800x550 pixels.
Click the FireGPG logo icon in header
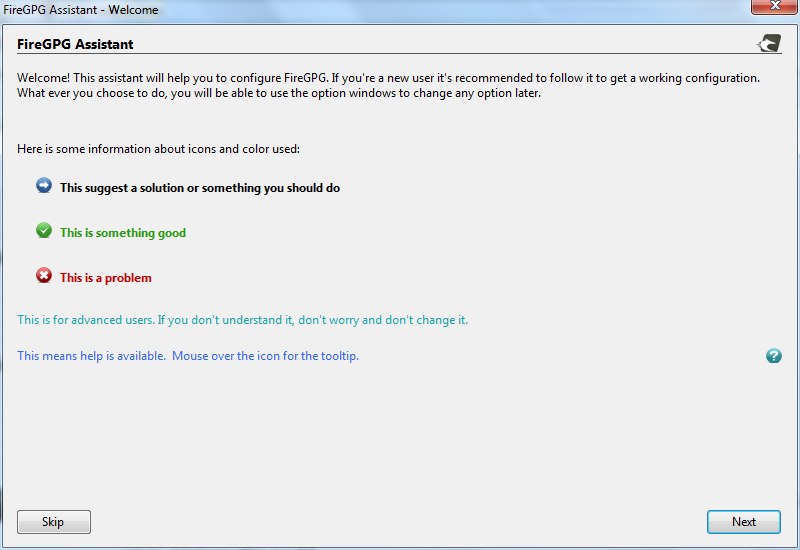point(769,43)
